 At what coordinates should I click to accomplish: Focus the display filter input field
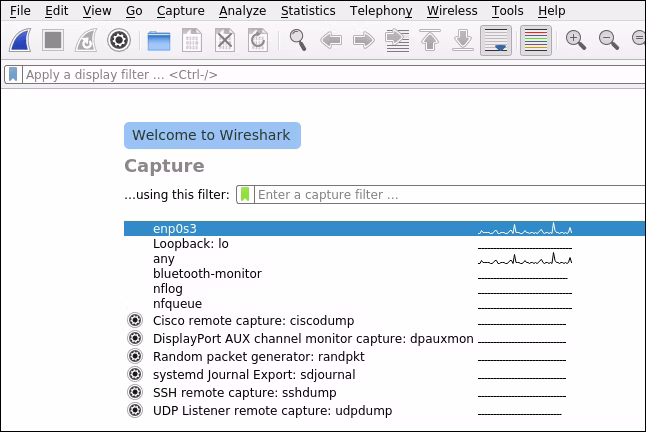pos(334,75)
